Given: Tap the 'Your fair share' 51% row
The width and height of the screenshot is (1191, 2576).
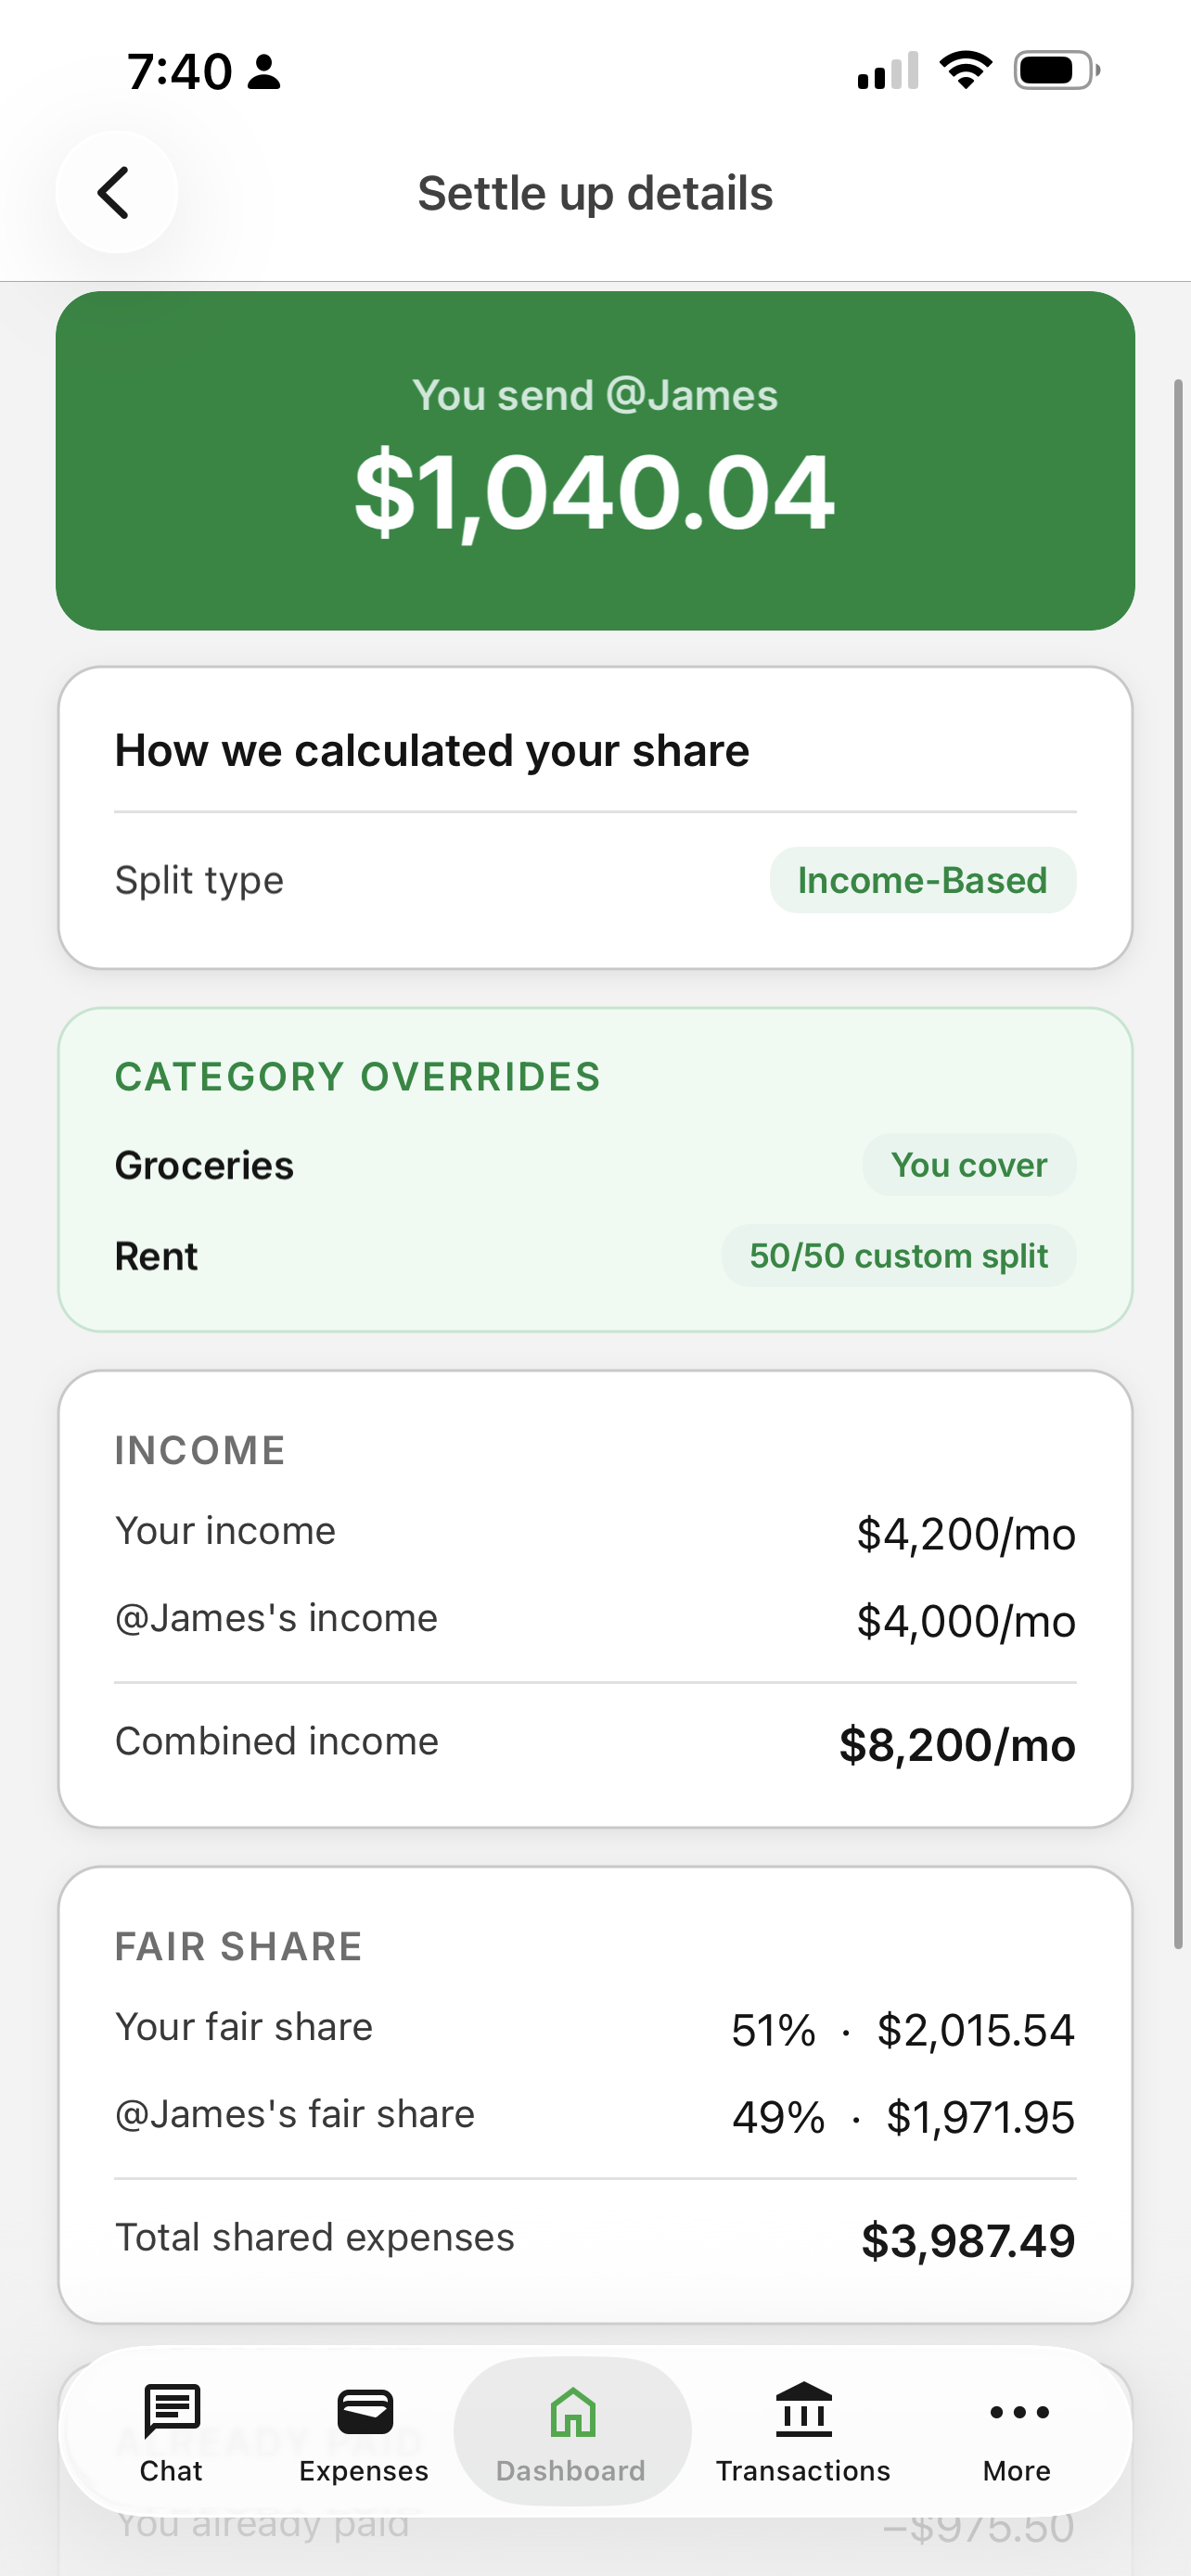Looking at the screenshot, I should tap(595, 2029).
